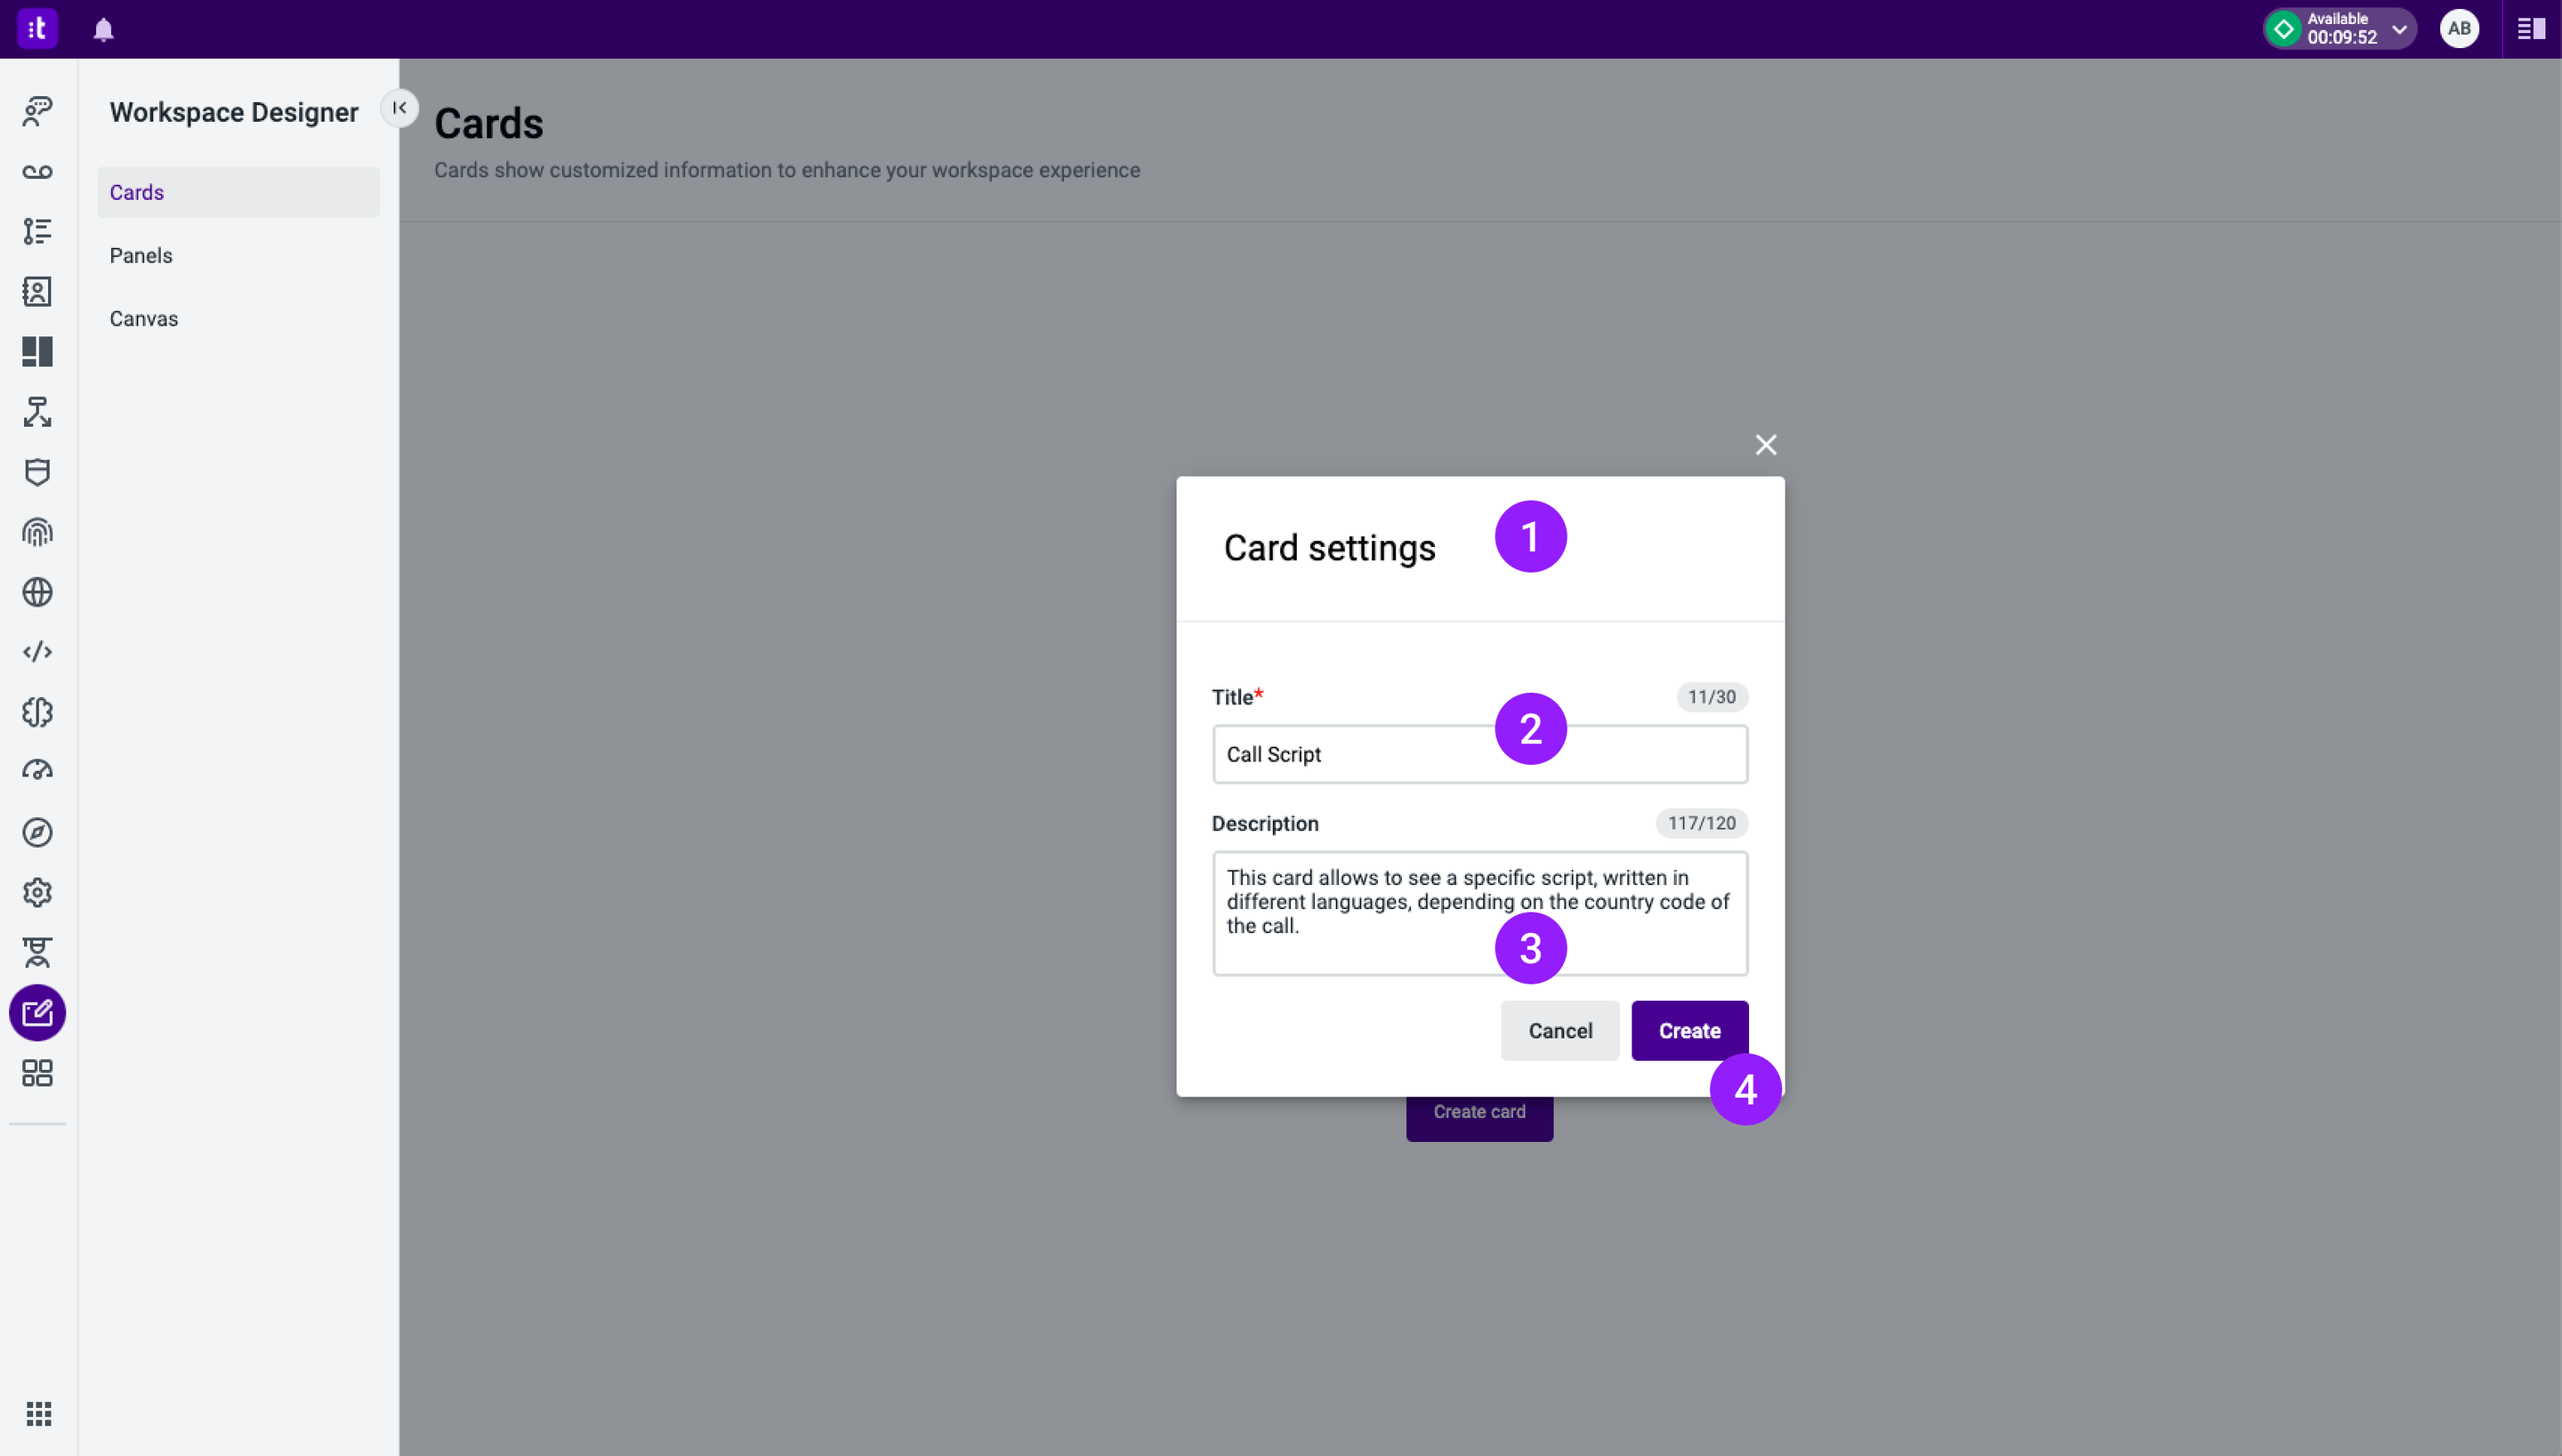Click the Workspace Designer Cards icon
The image size is (2562, 1456).
[x=37, y=1013]
